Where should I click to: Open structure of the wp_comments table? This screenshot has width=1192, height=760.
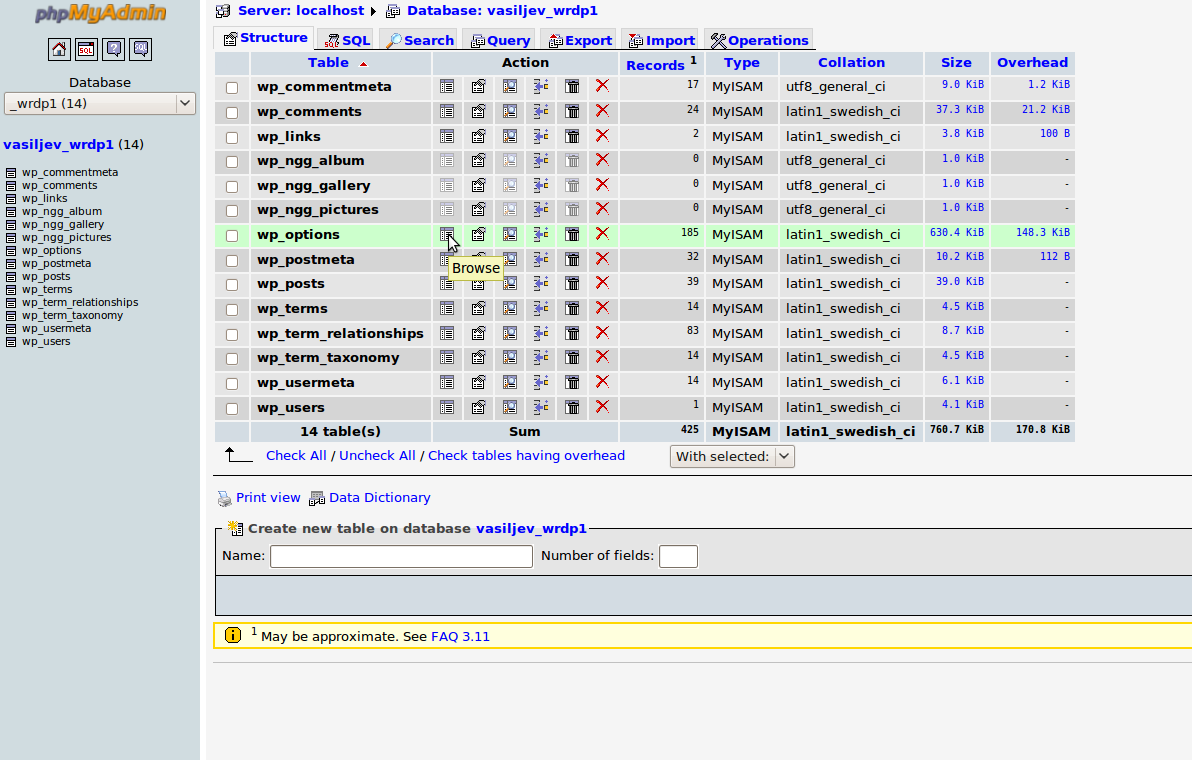[478, 112]
